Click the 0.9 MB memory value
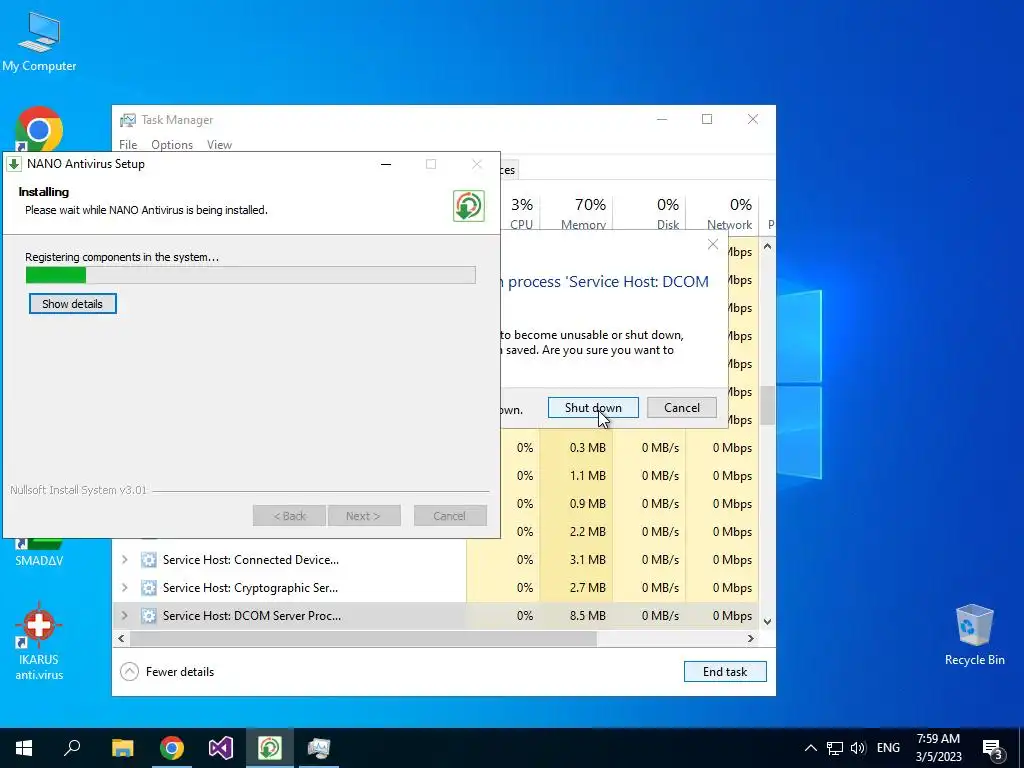The image size is (1024, 768). coord(588,504)
